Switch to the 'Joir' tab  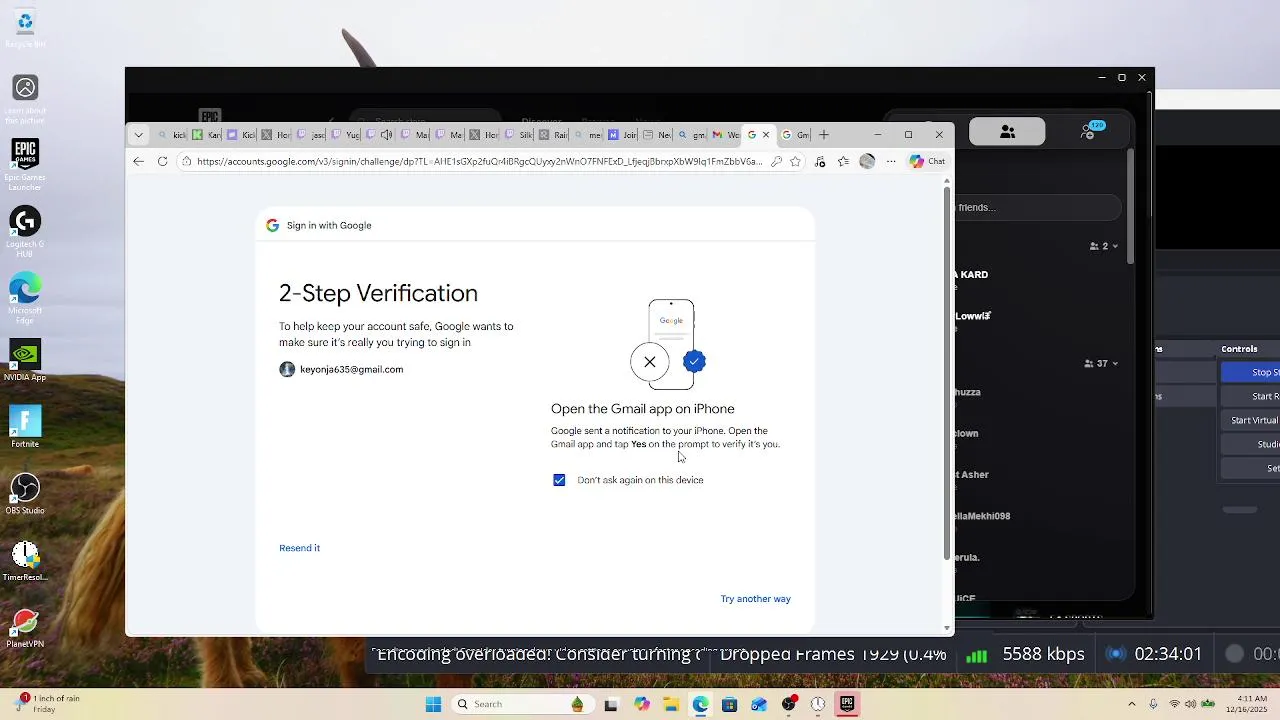[x=622, y=135]
